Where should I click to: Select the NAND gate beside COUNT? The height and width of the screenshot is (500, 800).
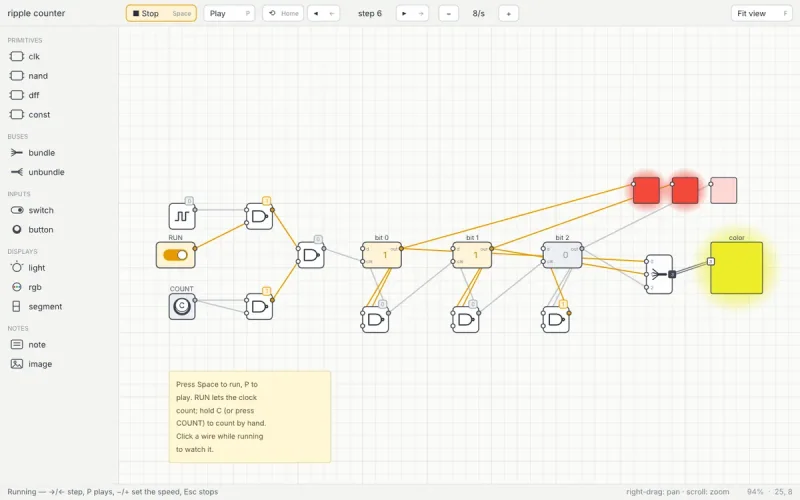click(259, 307)
